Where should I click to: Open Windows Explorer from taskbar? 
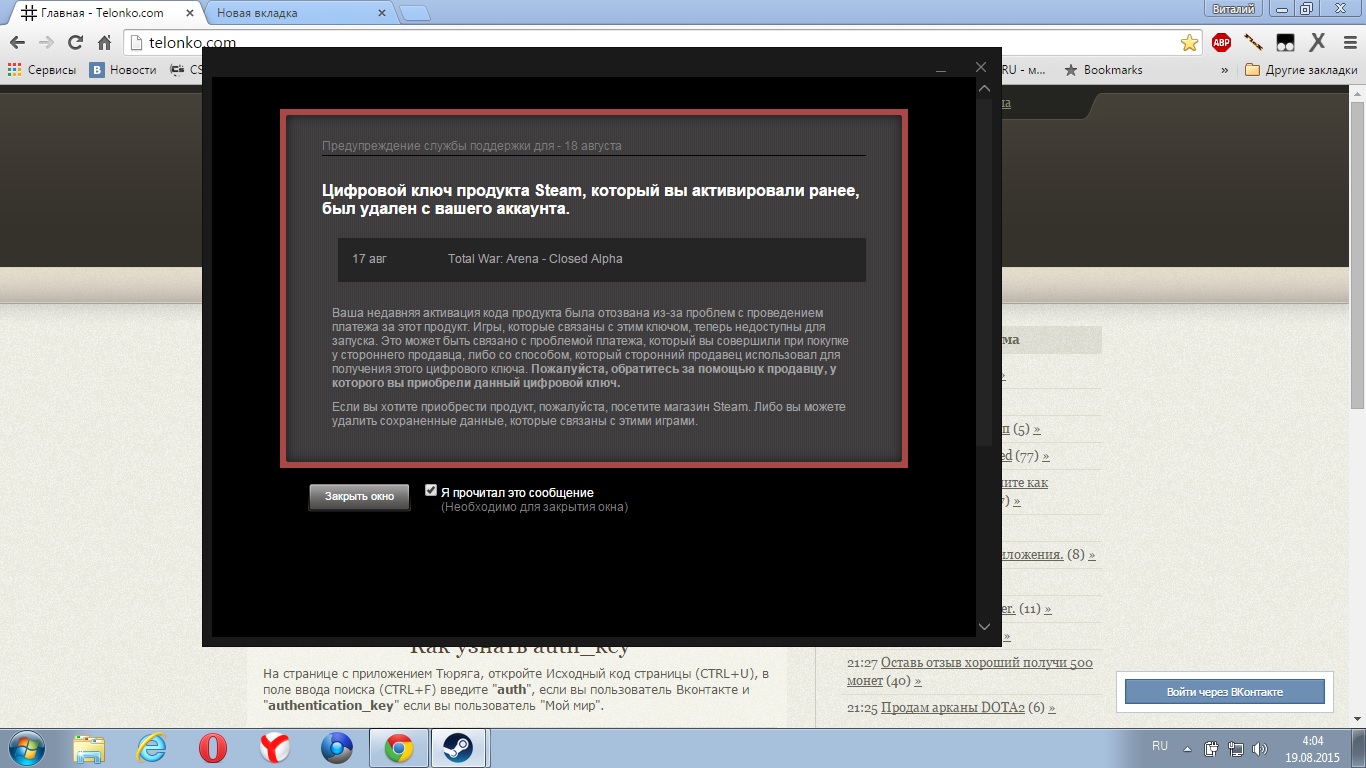[x=90, y=748]
